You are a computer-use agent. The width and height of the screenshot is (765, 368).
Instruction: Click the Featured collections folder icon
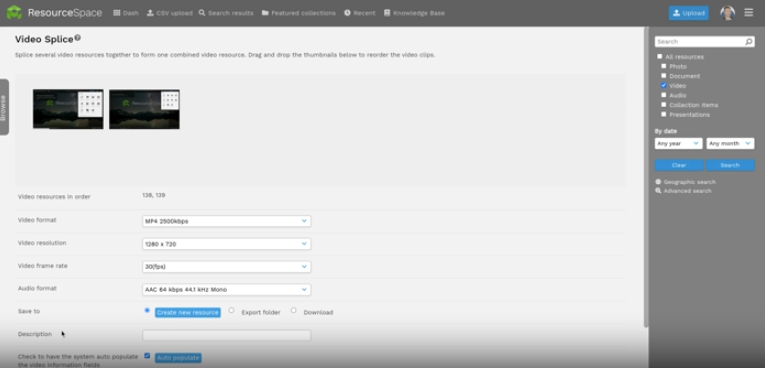pos(265,13)
